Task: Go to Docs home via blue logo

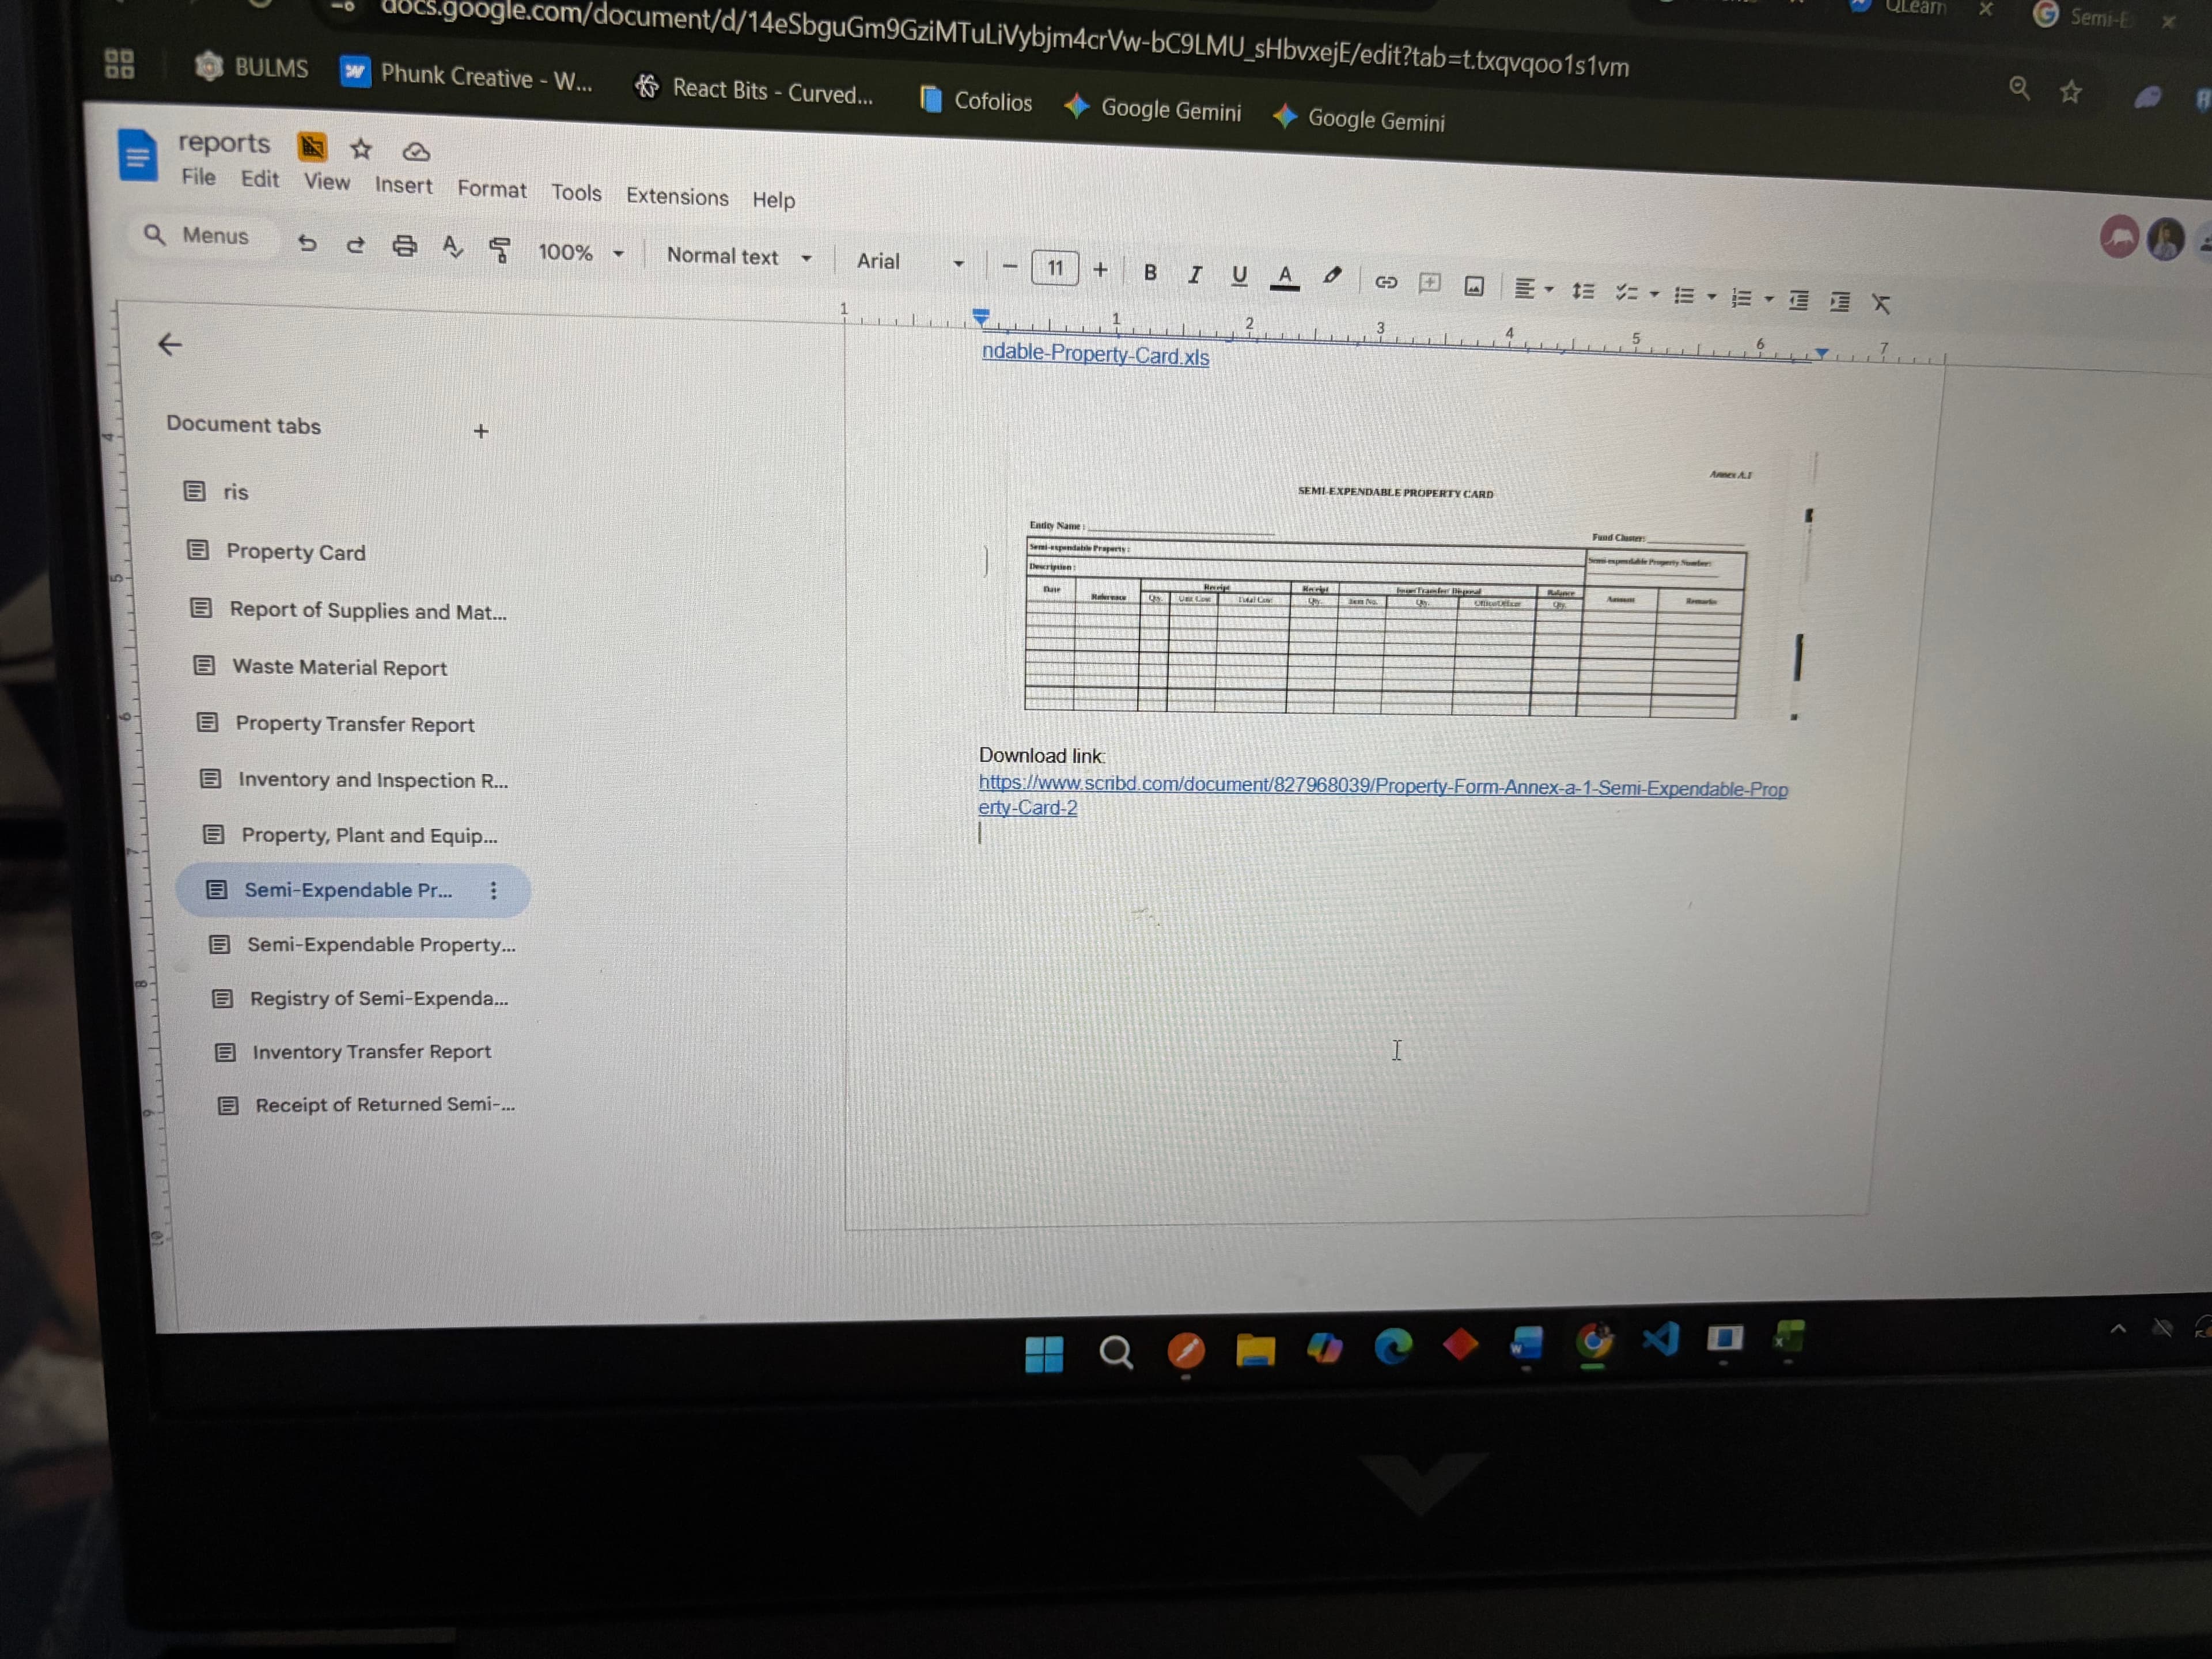Action: [x=138, y=155]
